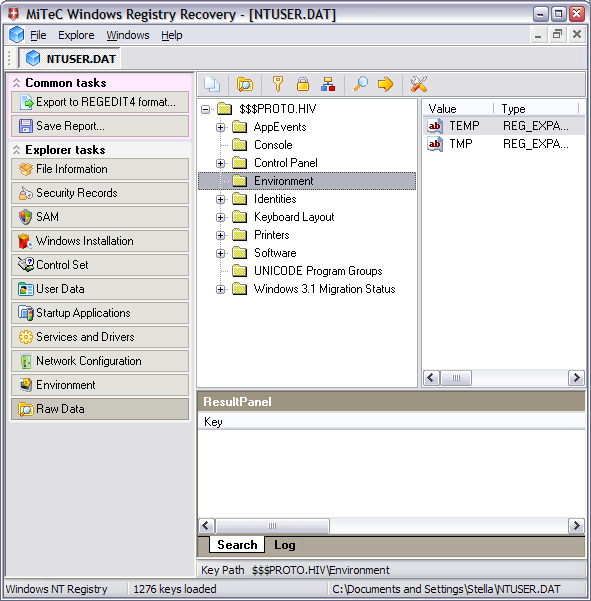Select the Console tree folder

point(273,145)
